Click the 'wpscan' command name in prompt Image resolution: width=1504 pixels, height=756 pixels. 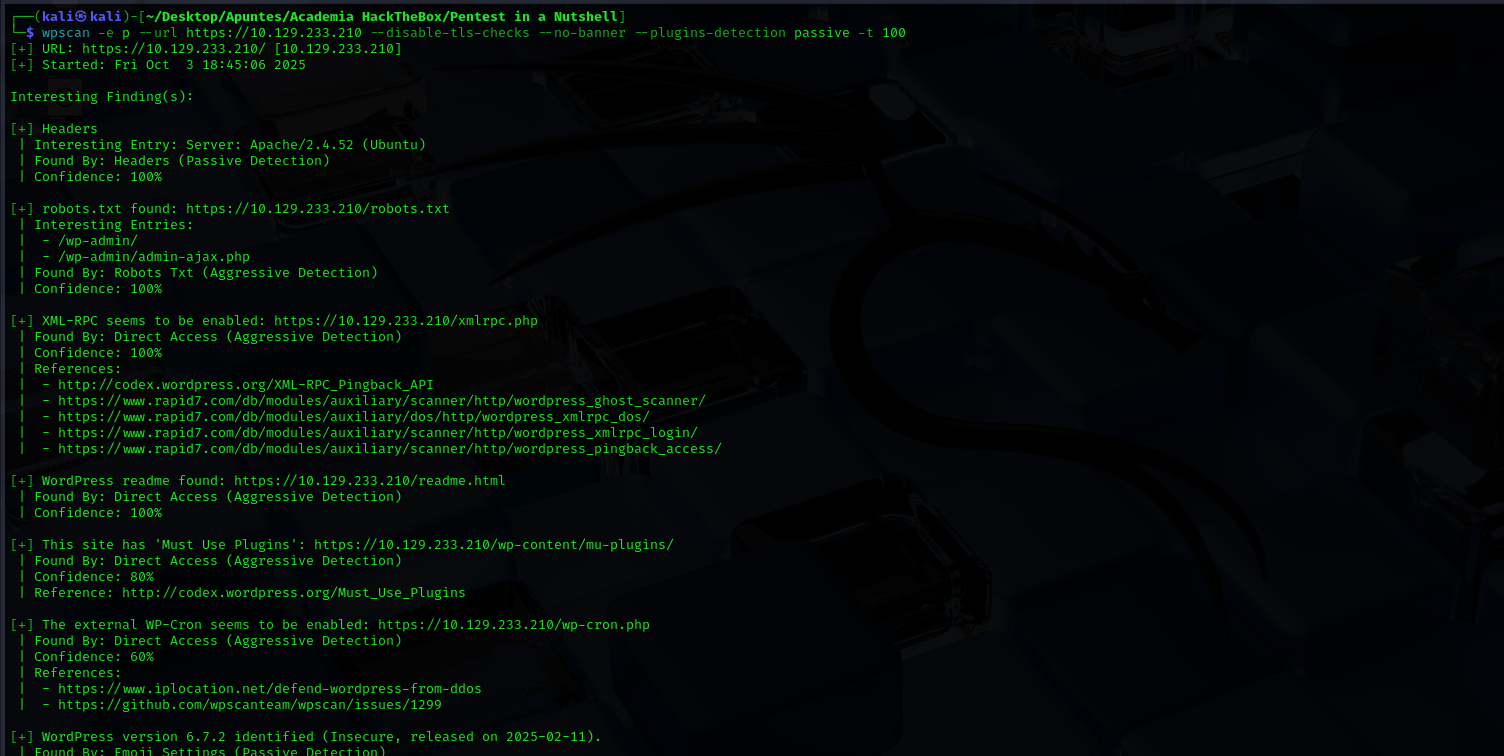tap(65, 33)
